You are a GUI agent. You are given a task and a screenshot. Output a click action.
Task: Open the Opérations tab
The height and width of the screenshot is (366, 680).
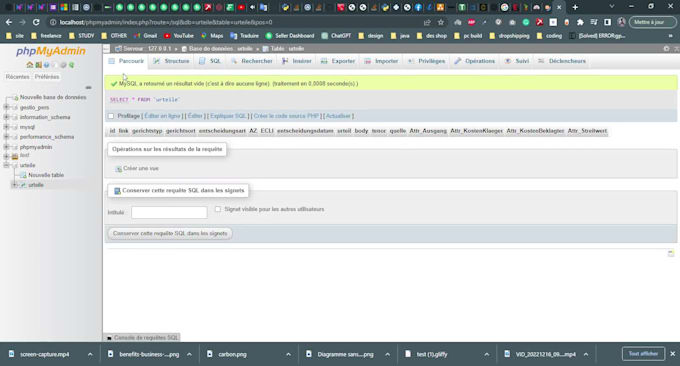click(475, 61)
